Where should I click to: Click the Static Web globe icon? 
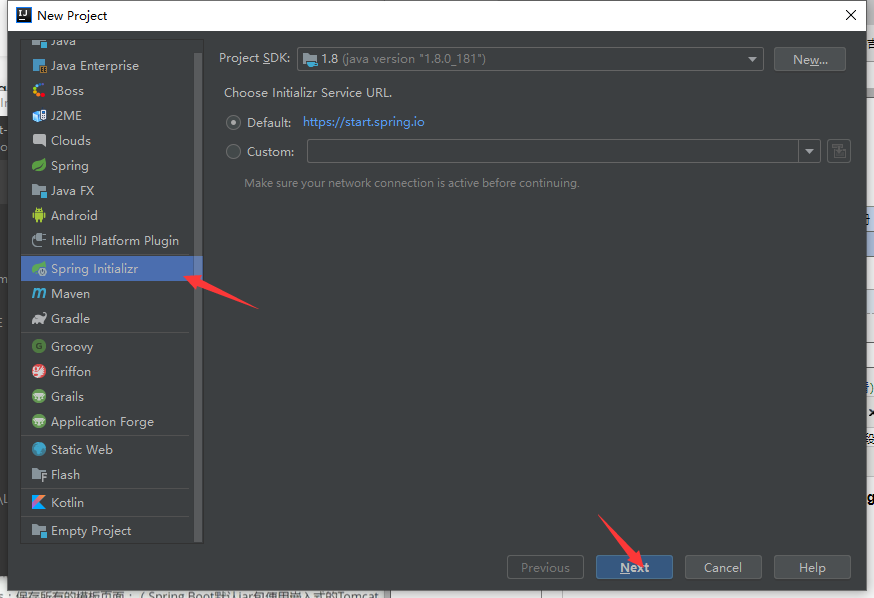click(39, 449)
